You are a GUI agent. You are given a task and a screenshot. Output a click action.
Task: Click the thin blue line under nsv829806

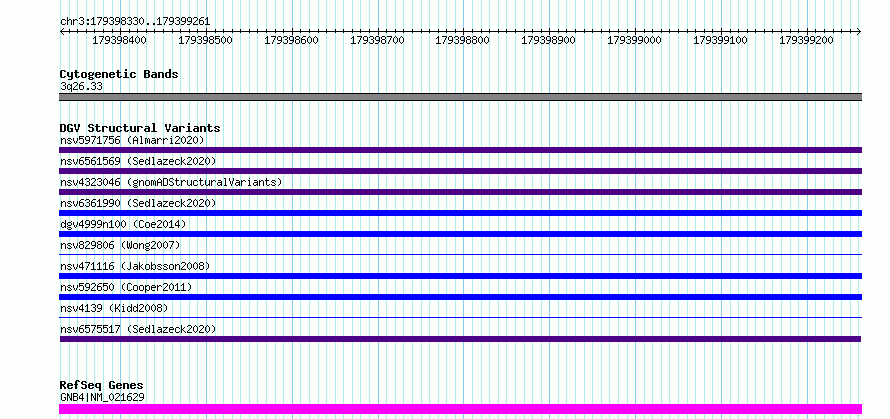(x=460, y=255)
